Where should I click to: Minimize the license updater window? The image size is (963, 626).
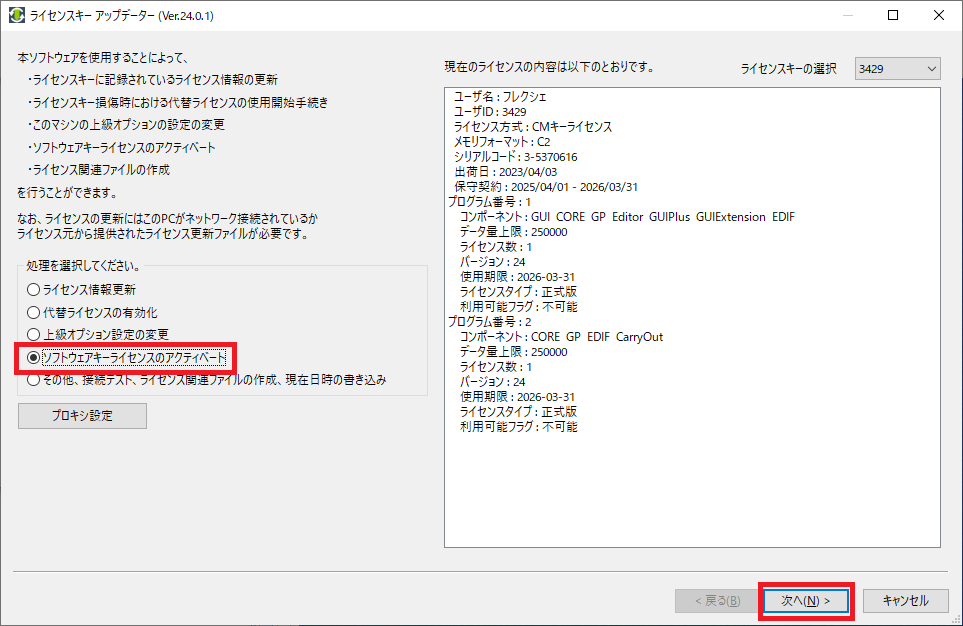click(846, 16)
